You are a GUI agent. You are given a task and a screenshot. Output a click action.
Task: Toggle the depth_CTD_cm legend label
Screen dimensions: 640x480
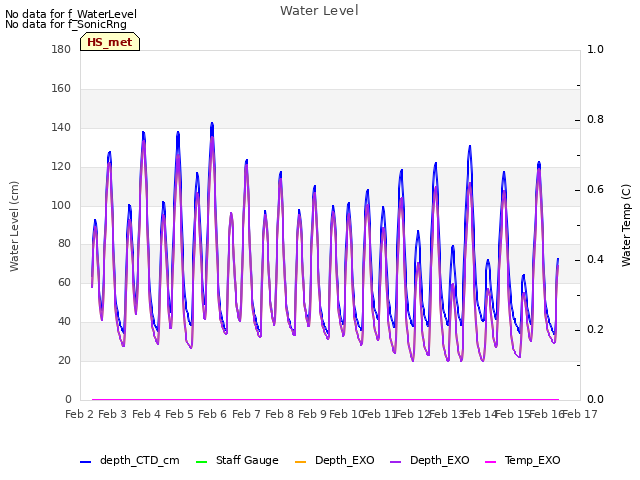click(x=140, y=461)
